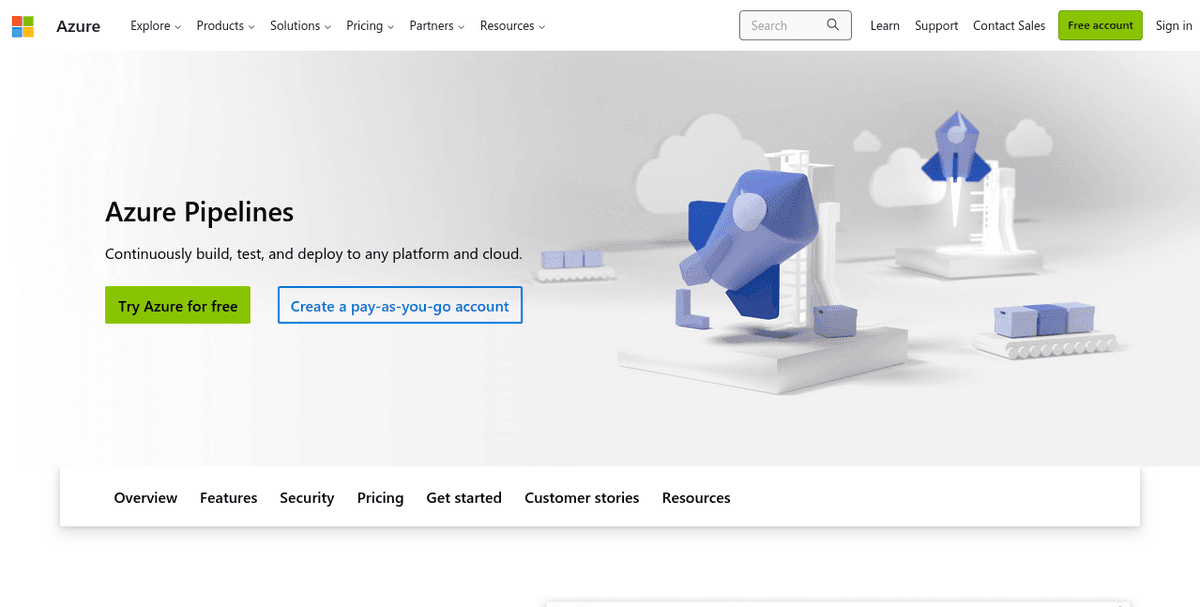Screen dimensions: 1200x607
Task: Click the green Free account button
Action: tap(1100, 25)
